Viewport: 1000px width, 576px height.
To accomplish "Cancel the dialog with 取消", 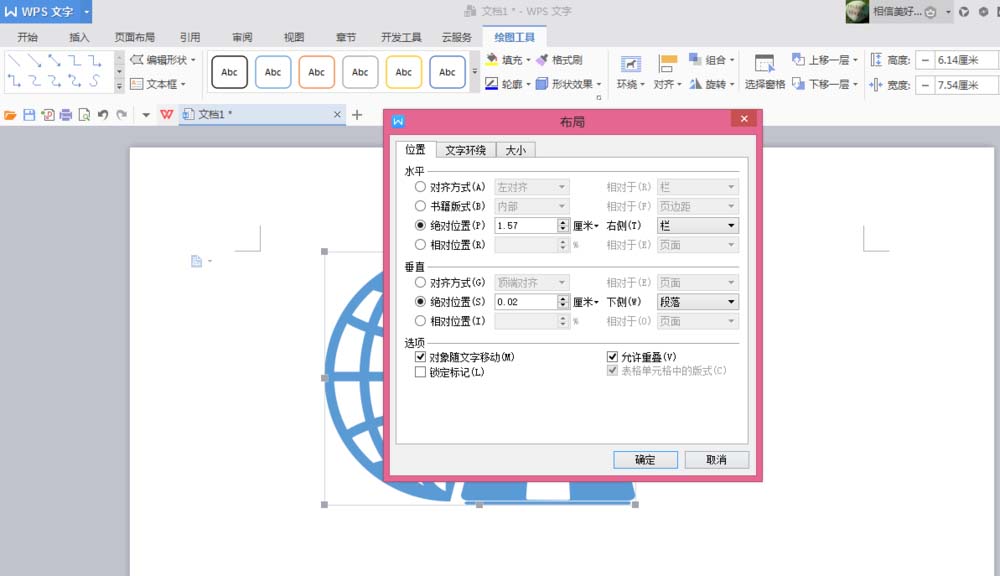I will click(x=716, y=460).
